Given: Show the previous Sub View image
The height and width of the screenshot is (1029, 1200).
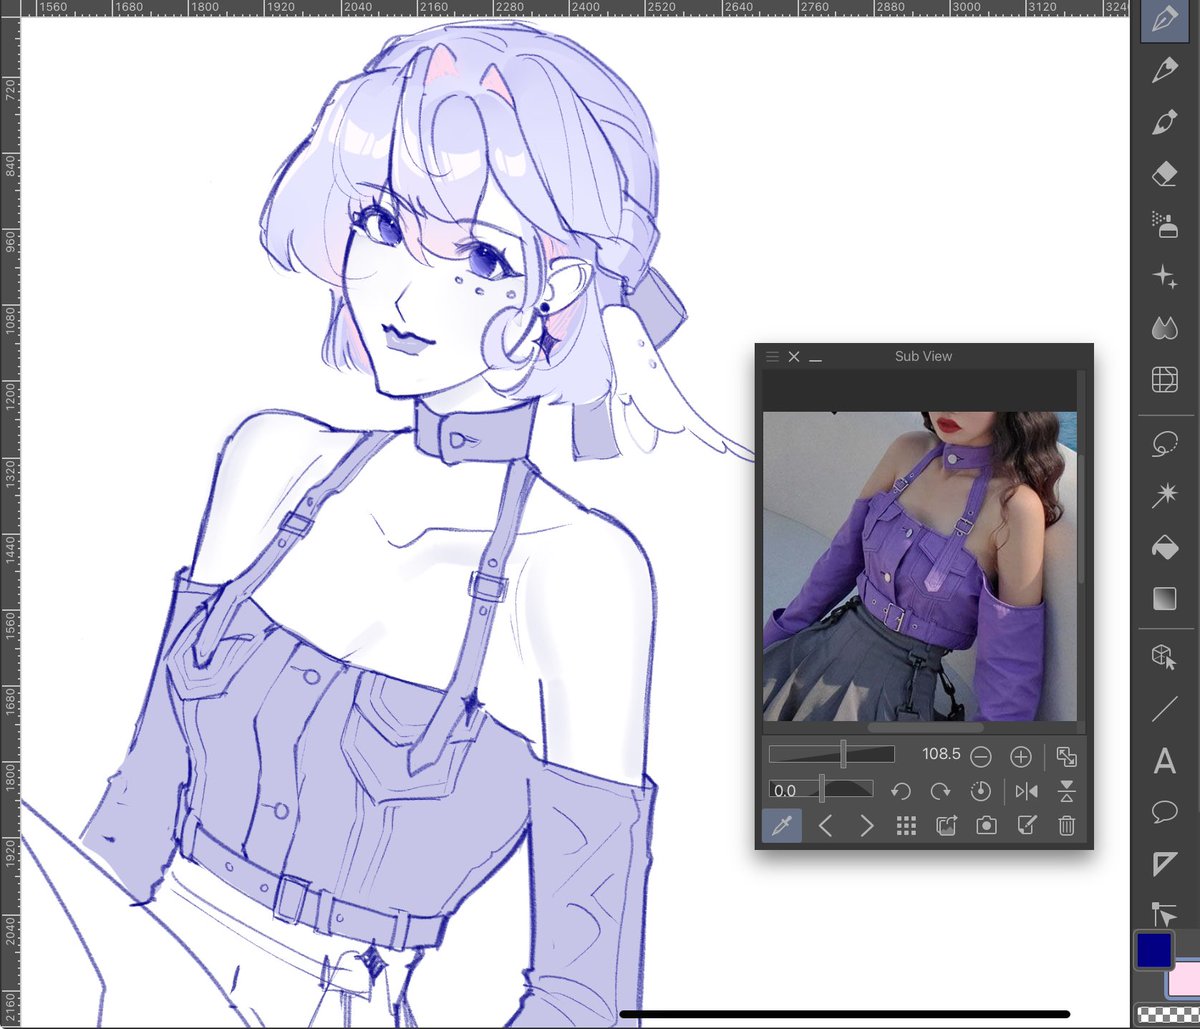Looking at the screenshot, I should [825, 826].
